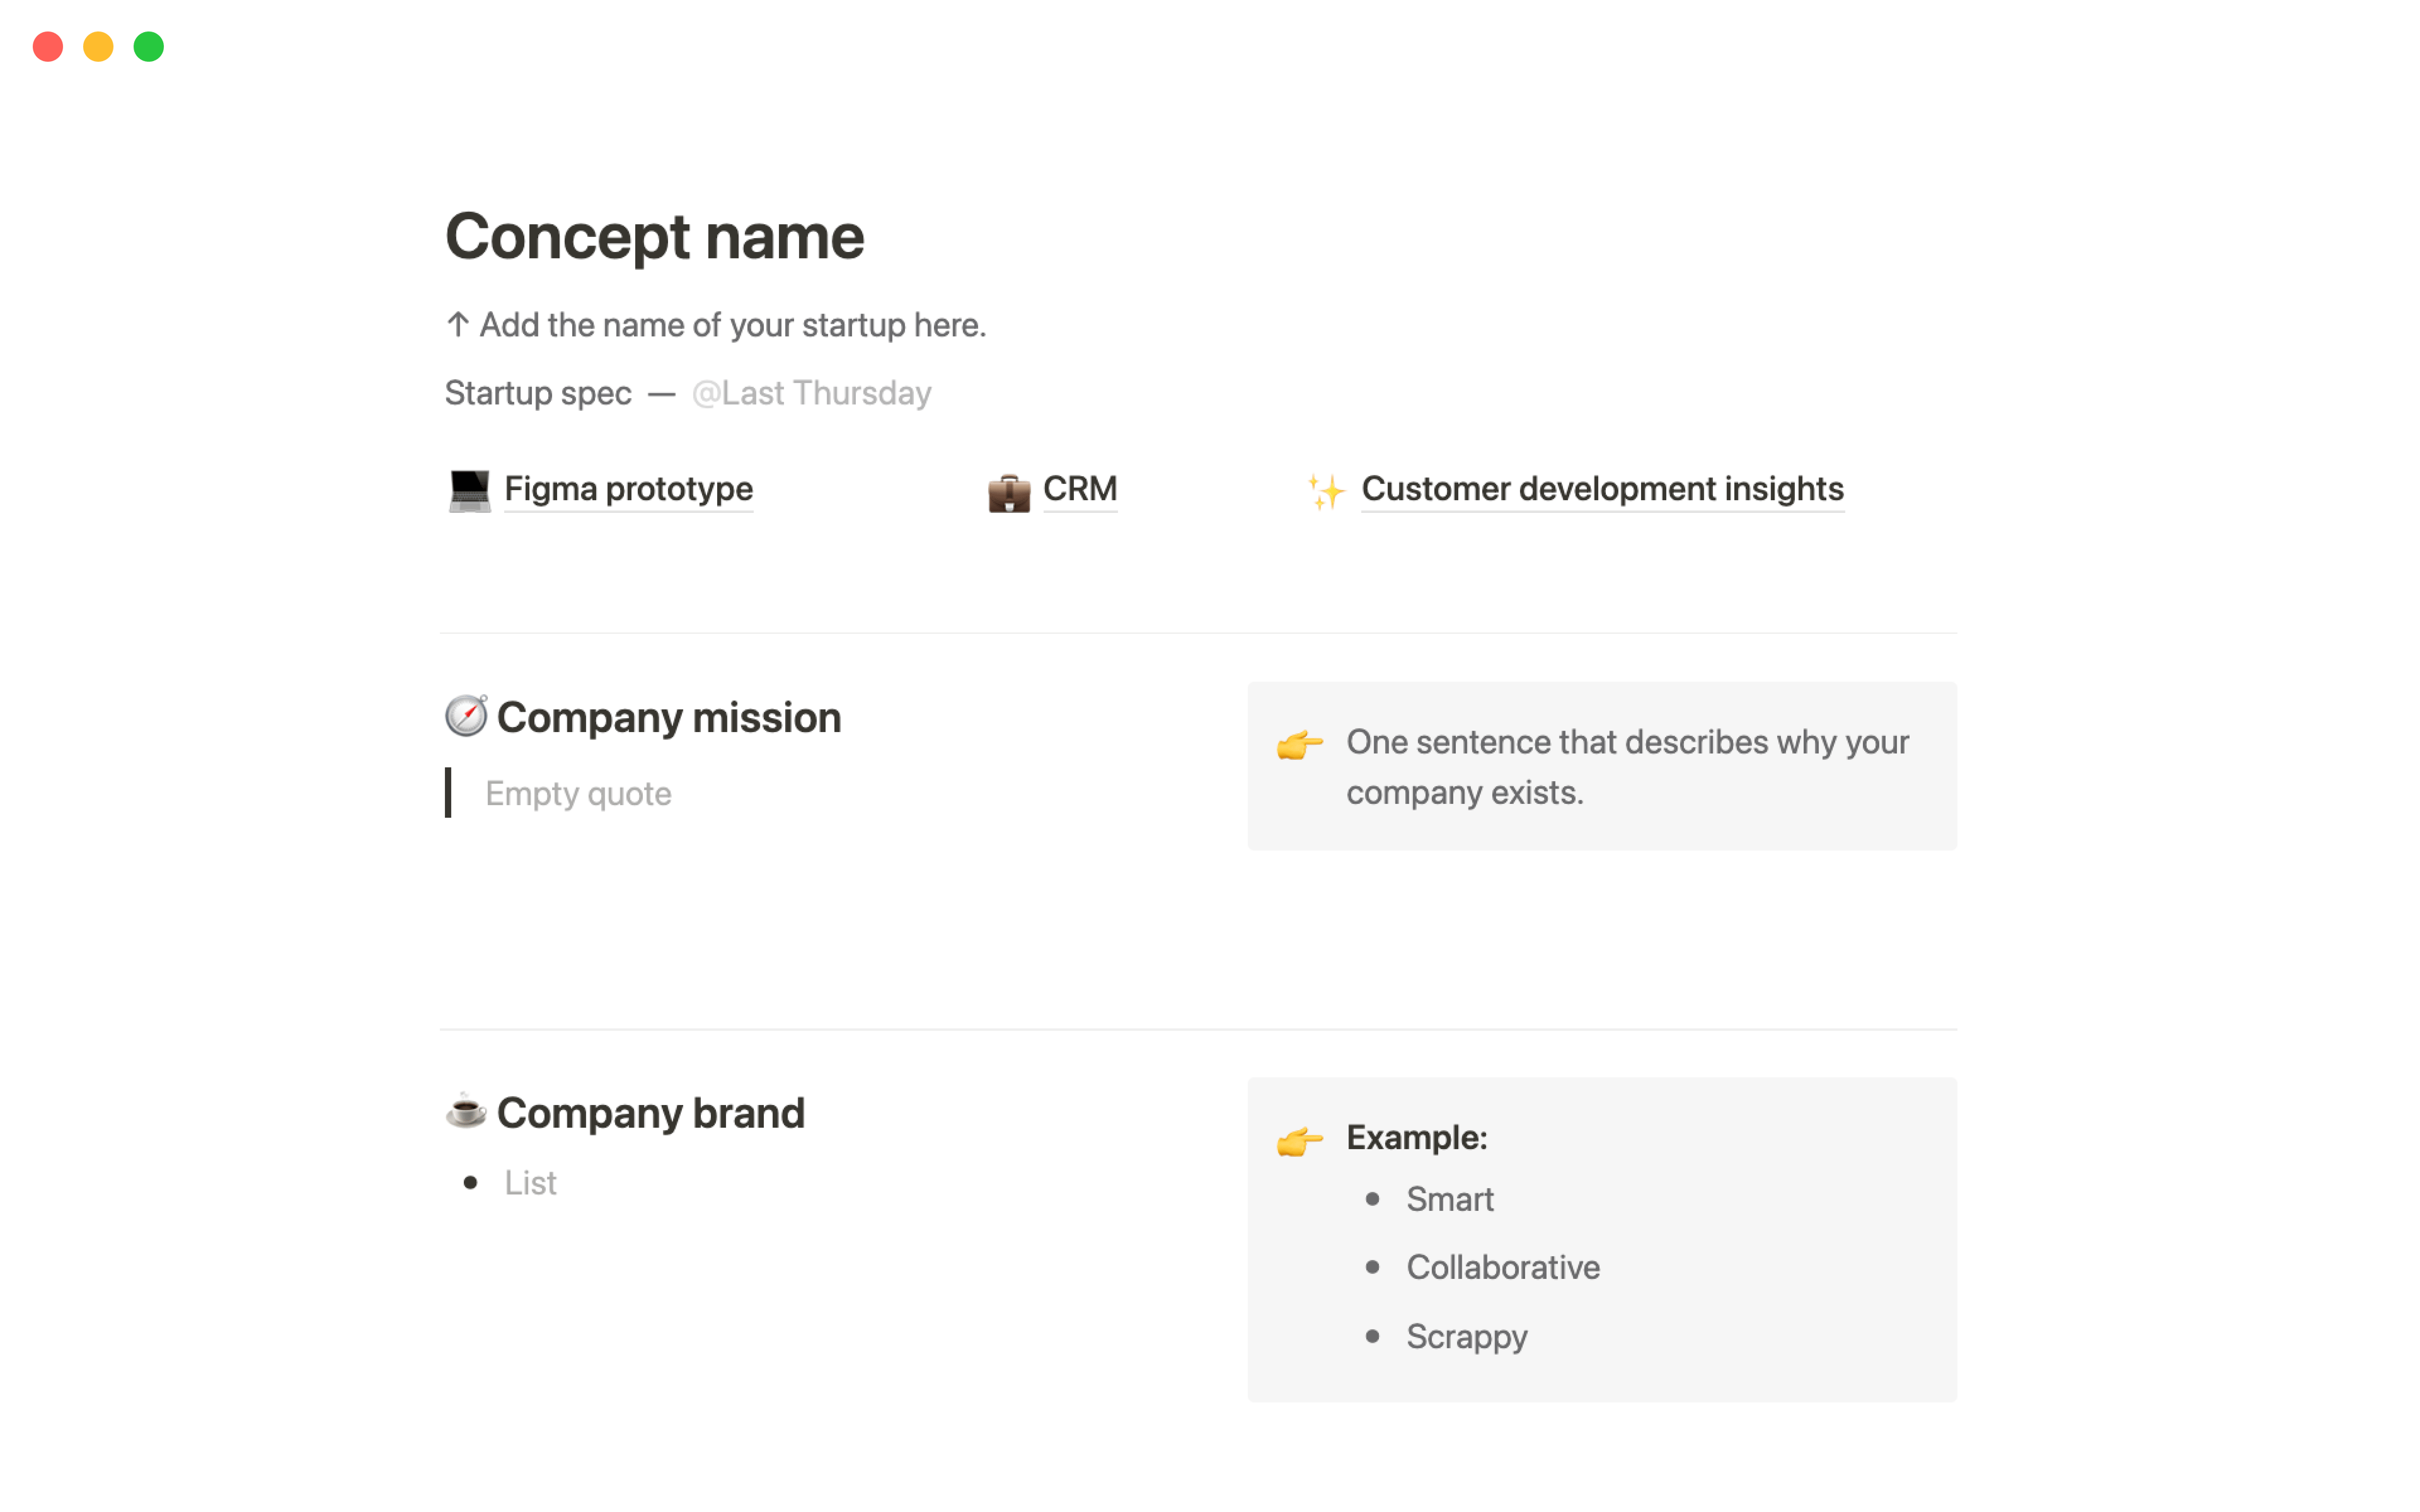Click the briefcase icon beside CRM

(x=1009, y=492)
